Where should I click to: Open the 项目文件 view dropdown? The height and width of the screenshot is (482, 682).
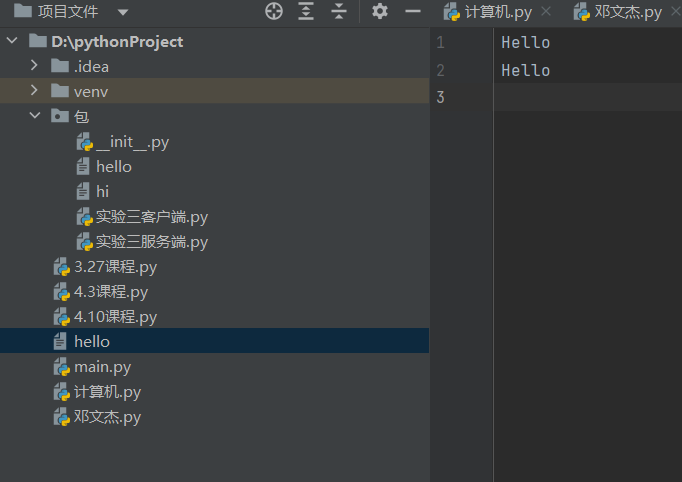[122, 12]
